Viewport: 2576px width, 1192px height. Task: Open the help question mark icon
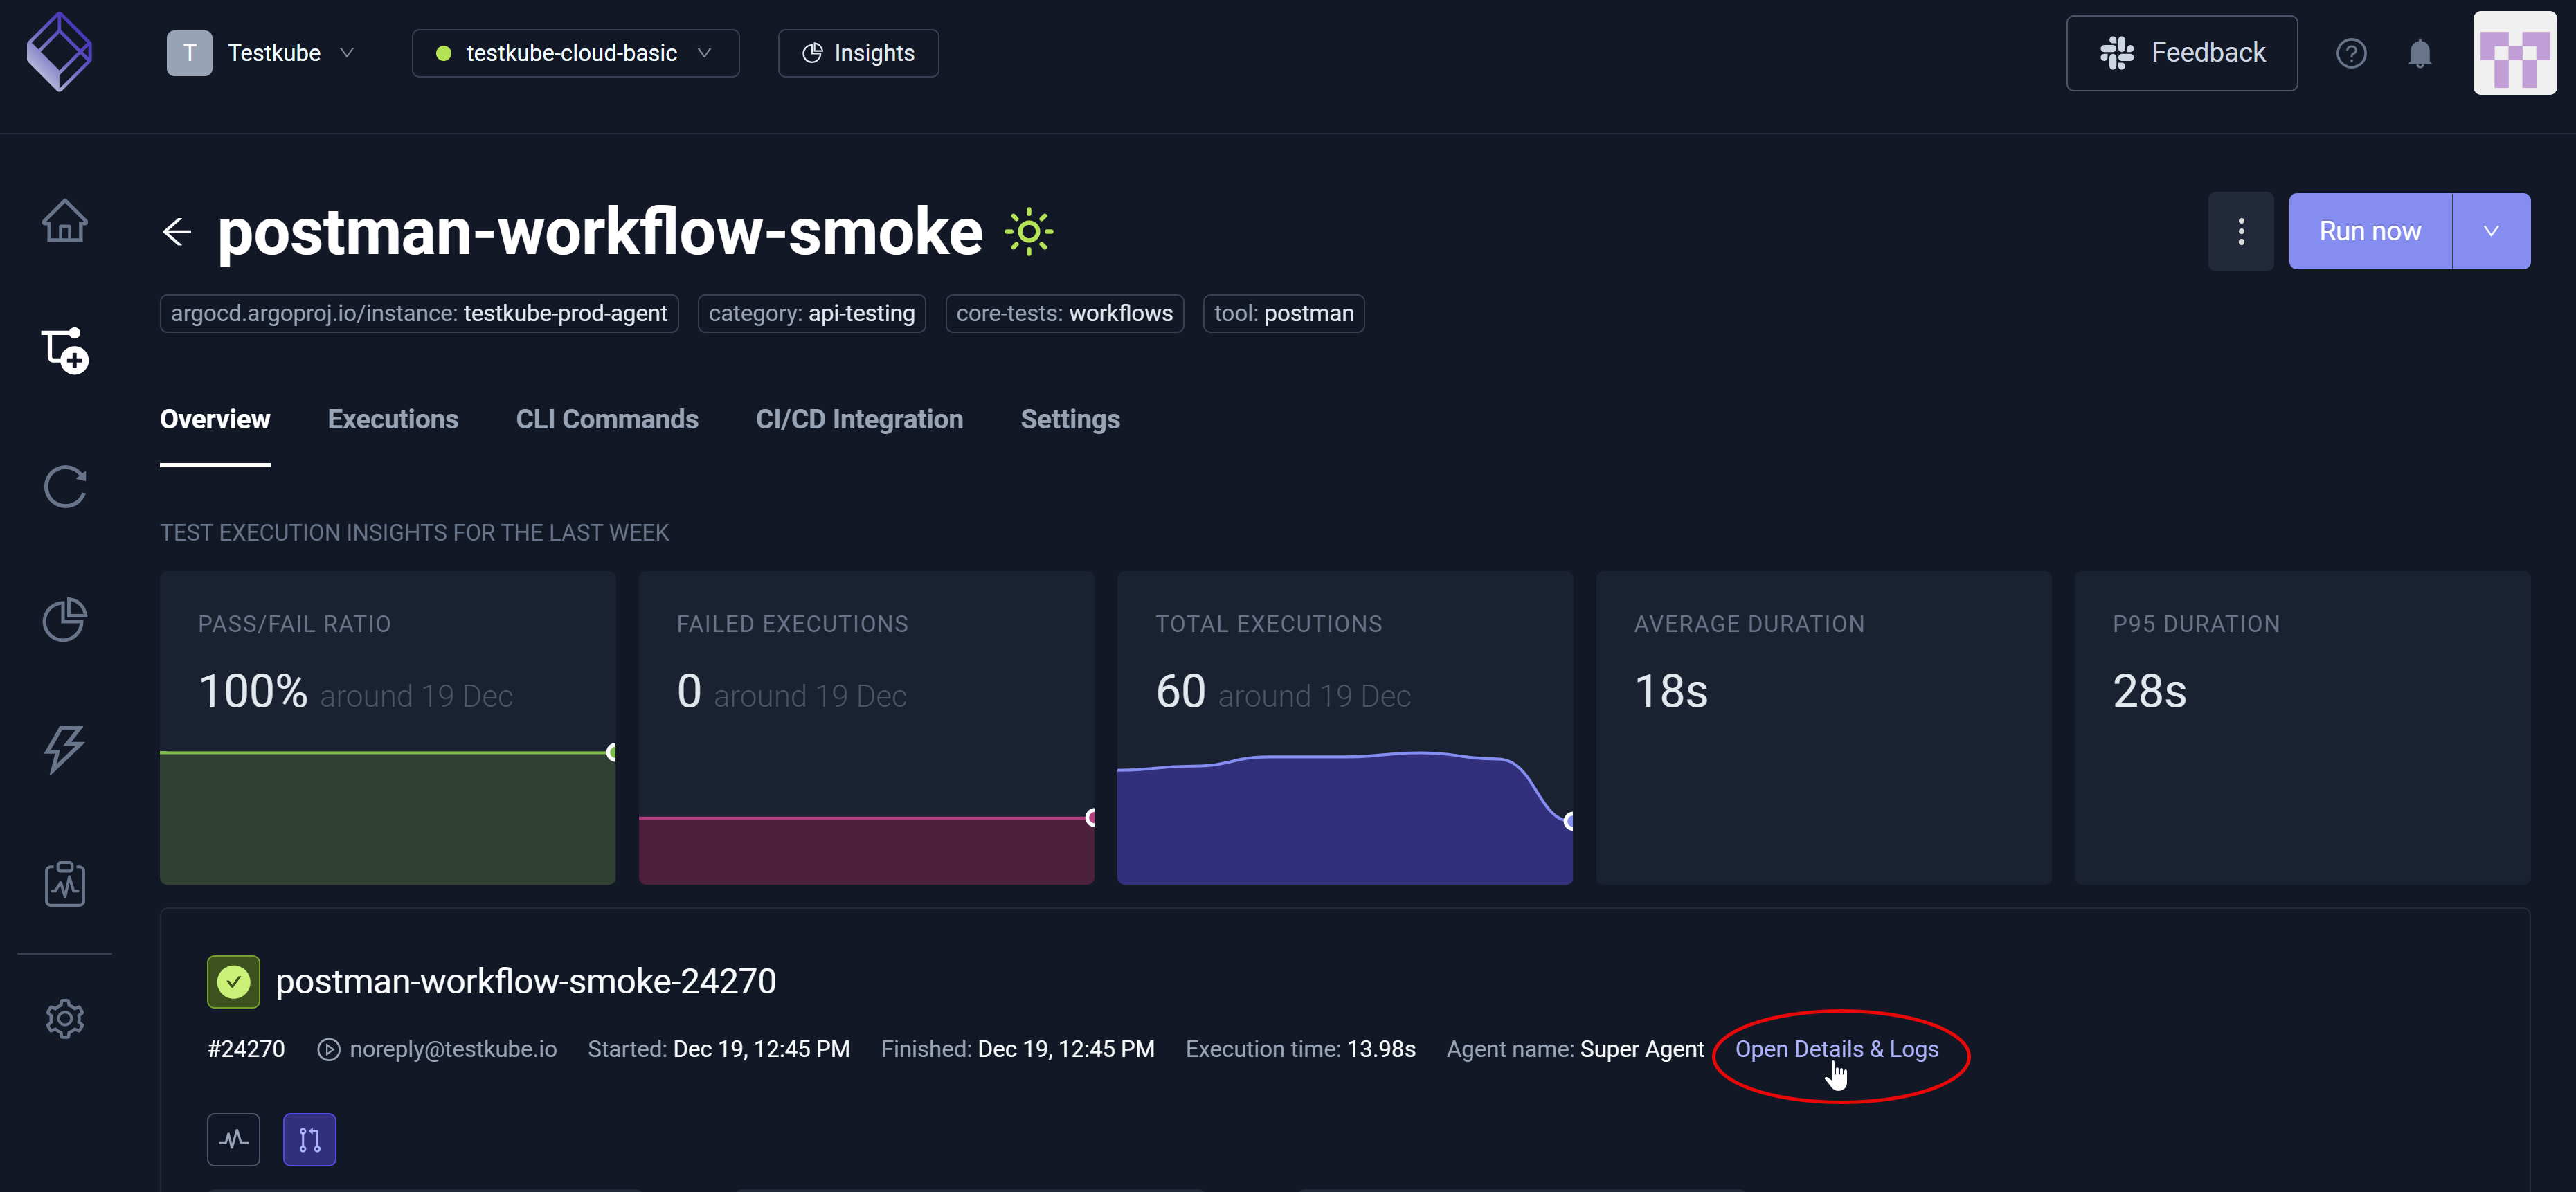pos(2351,53)
